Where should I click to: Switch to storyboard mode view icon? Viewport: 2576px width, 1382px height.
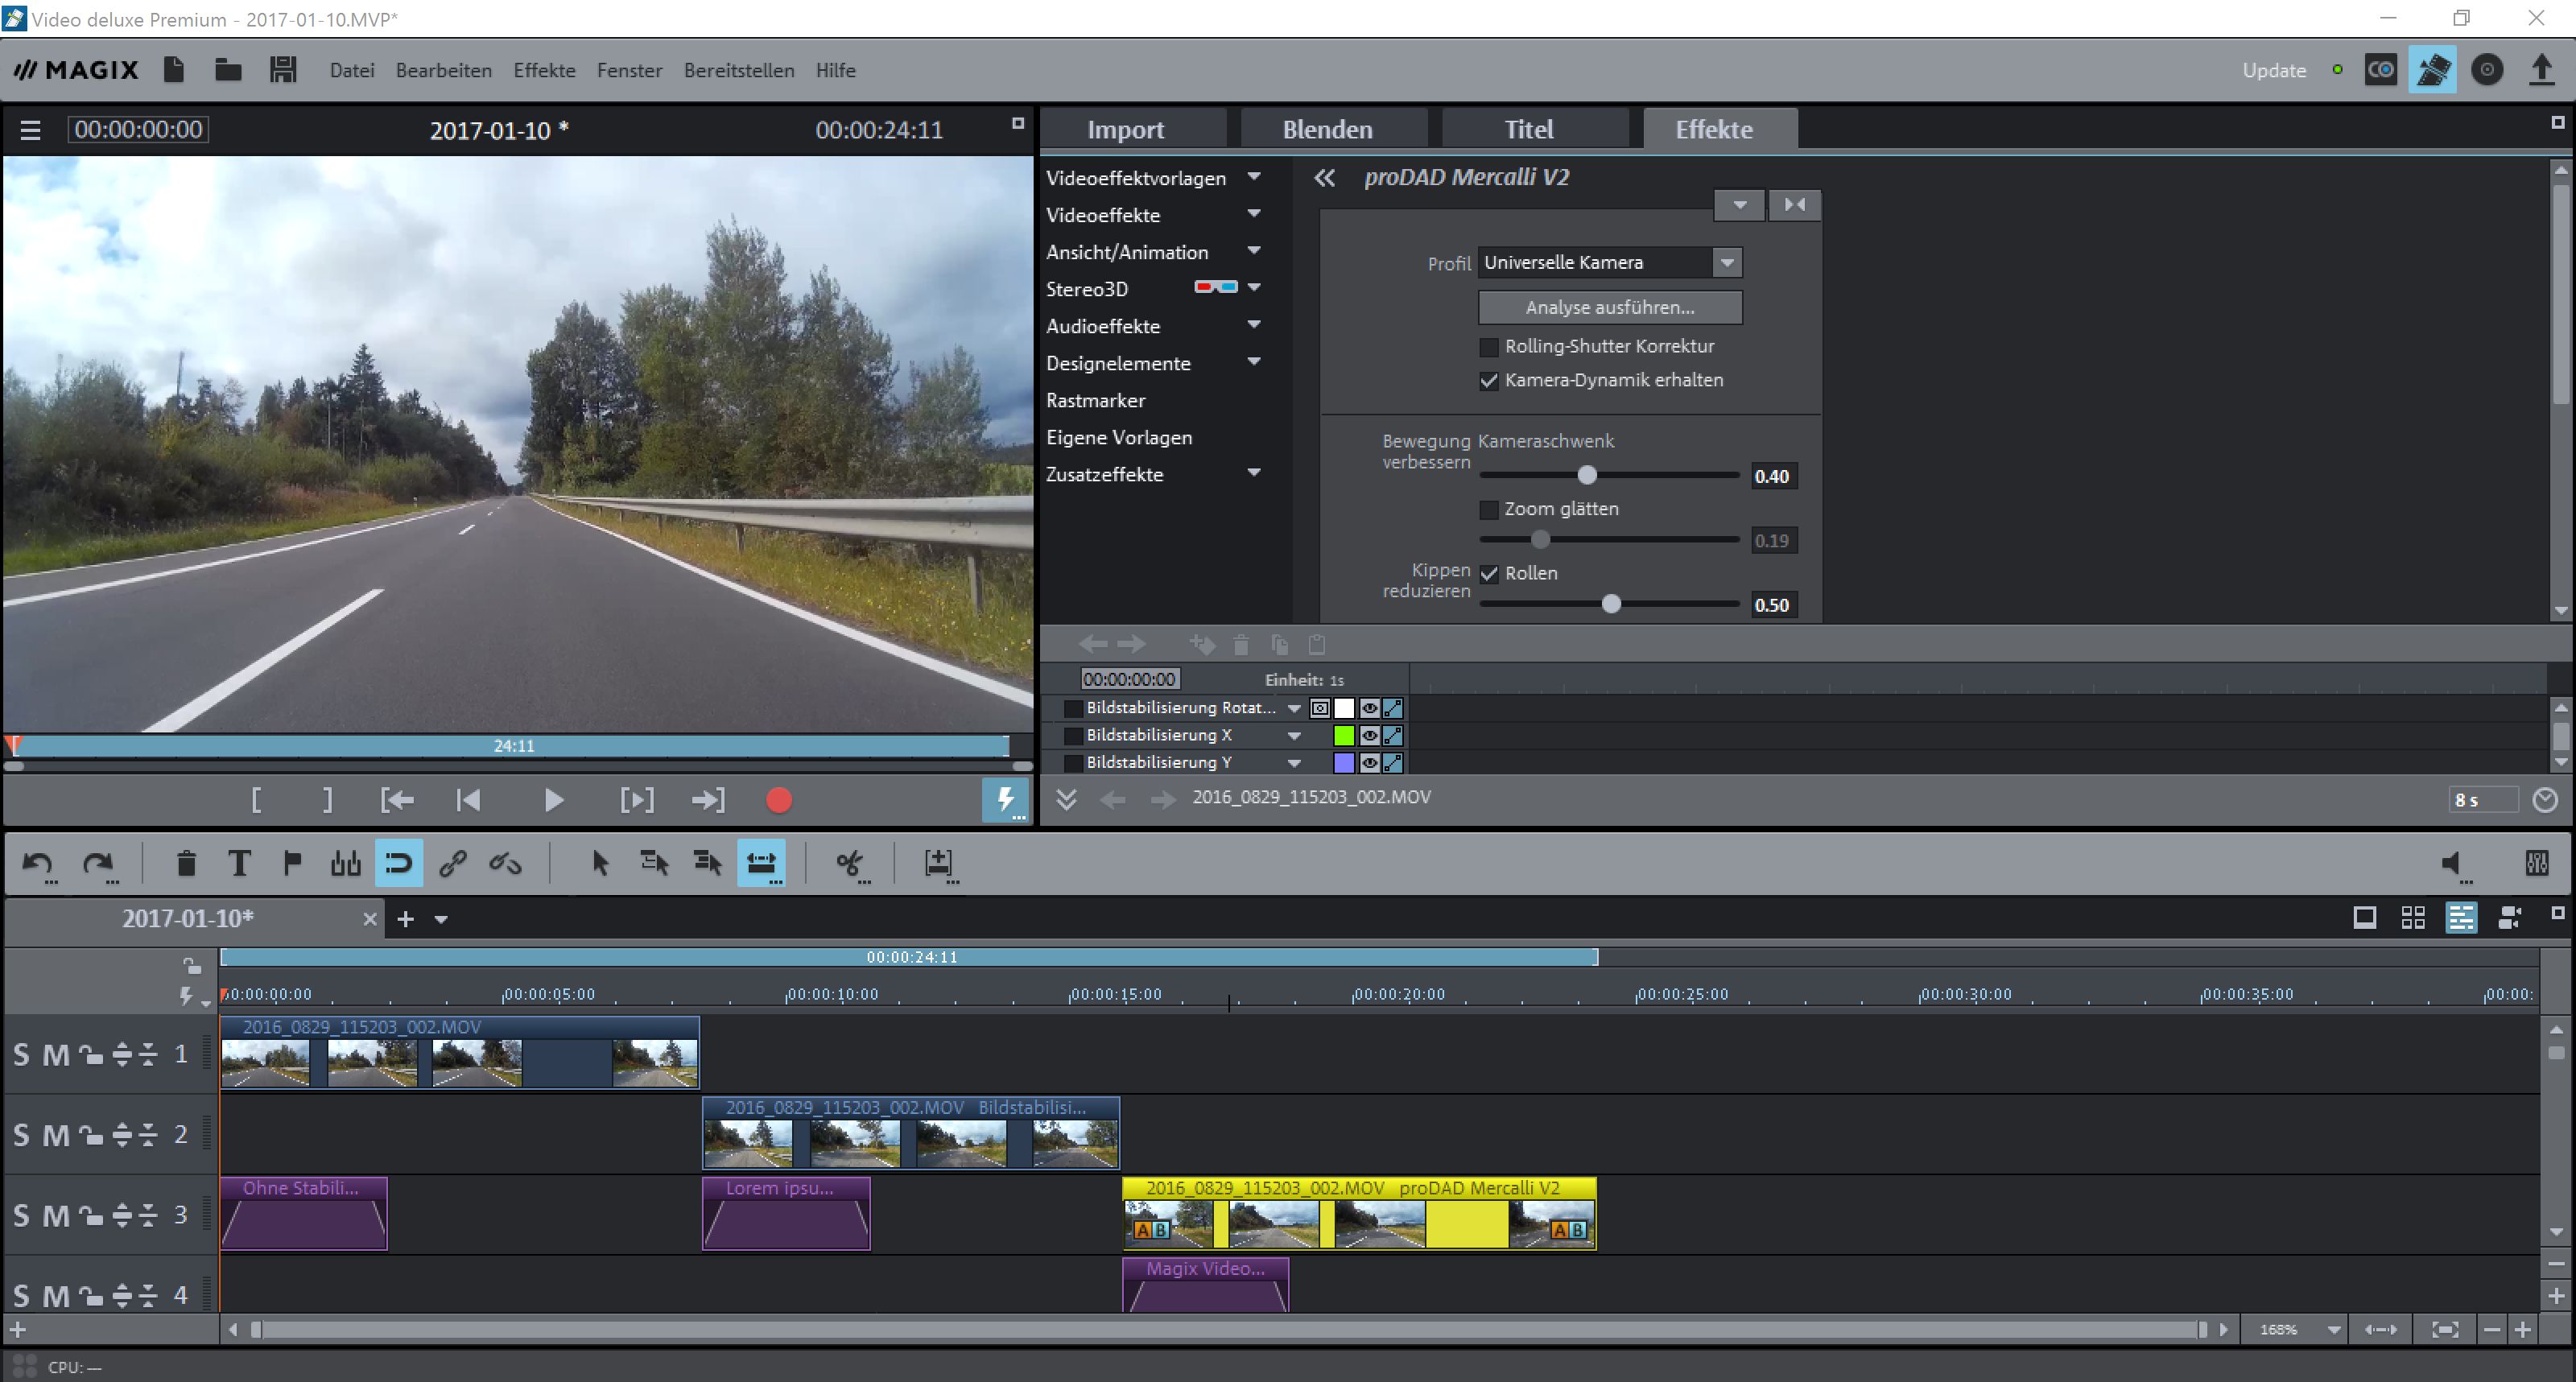coord(2365,917)
